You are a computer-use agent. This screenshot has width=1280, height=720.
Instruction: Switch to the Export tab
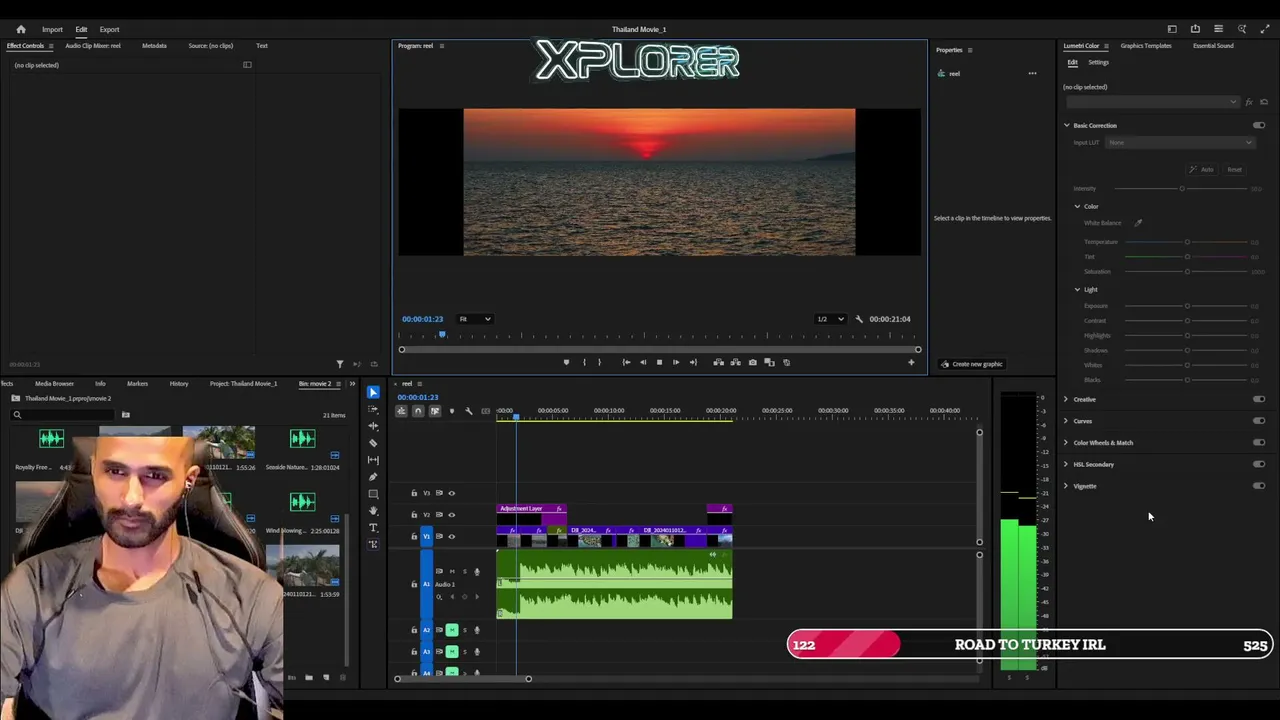pyautogui.click(x=109, y=29)
